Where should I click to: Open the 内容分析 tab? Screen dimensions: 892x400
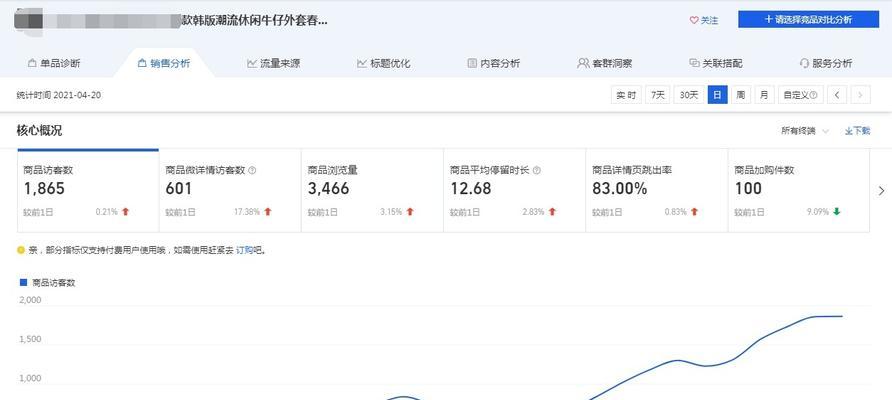(x=493, y=63)
